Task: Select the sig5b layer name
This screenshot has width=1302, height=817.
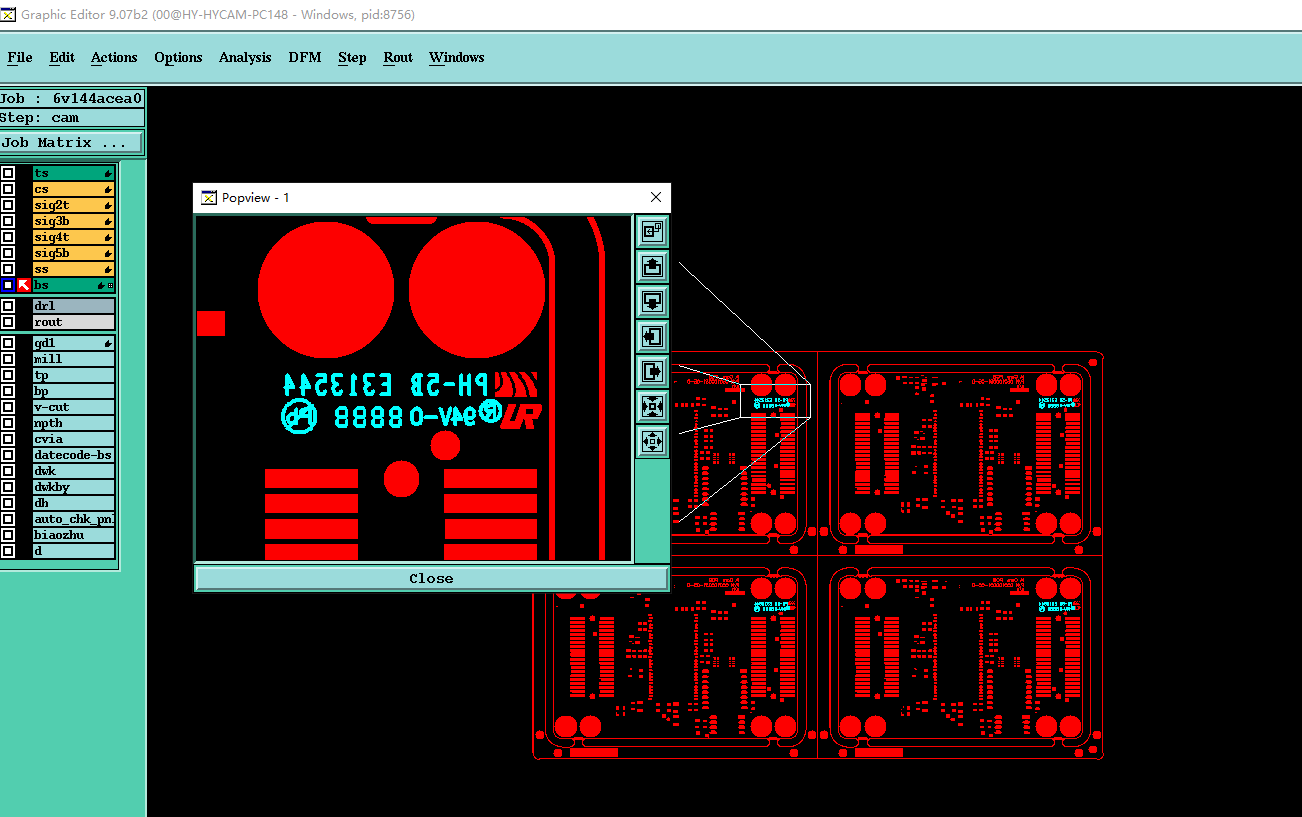Action: pyautogui.click(x=74, y=253)
